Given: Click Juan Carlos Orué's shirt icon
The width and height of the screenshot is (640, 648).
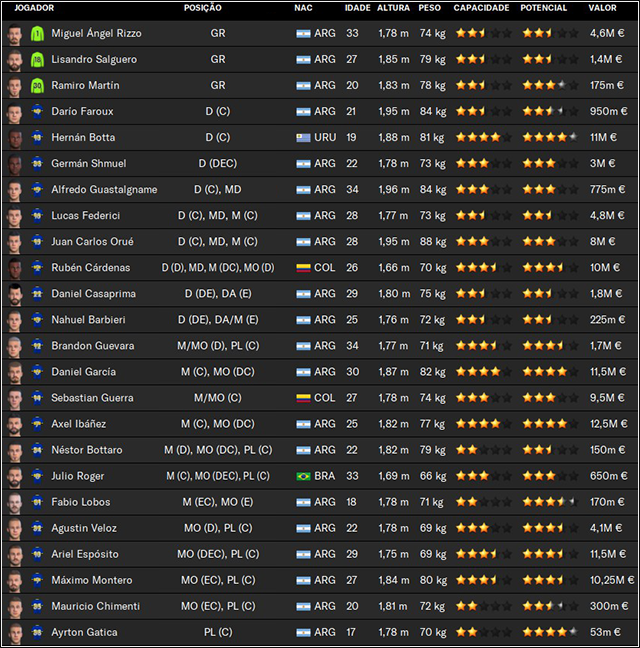Looking at the screenshot, I should coord(37,242).
